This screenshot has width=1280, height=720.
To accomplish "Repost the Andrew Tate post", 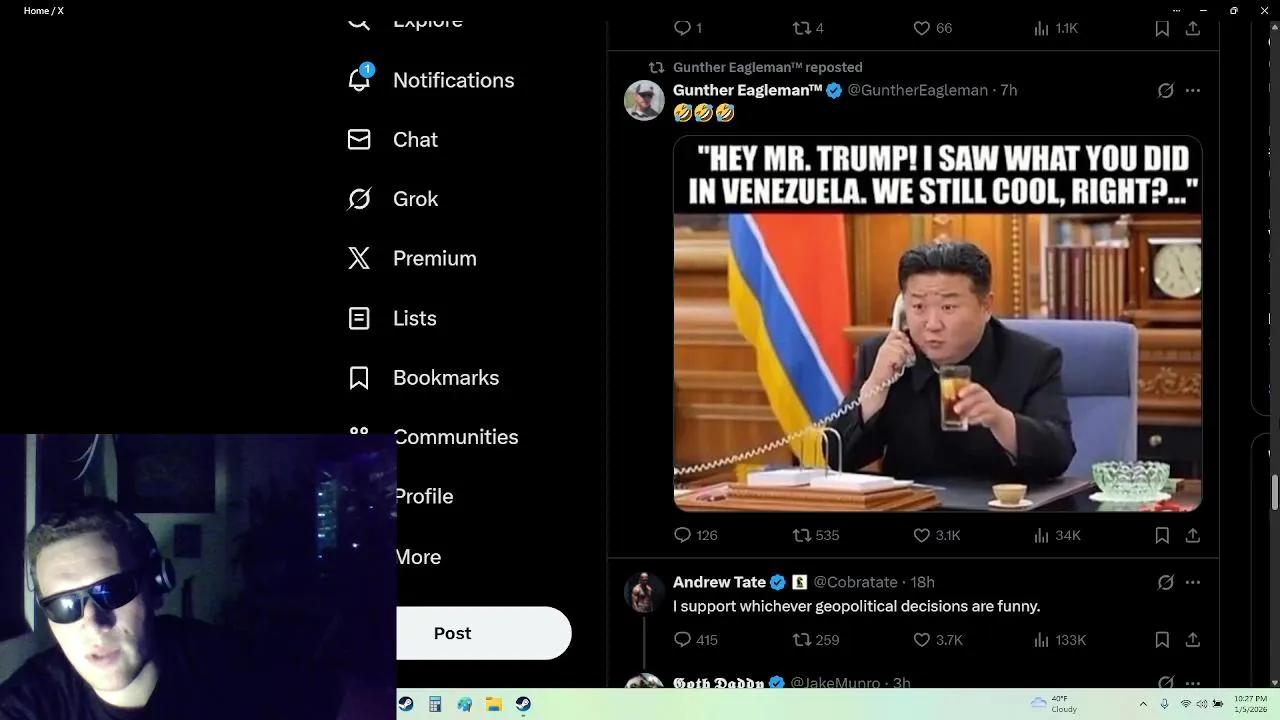I will point(802,639).
